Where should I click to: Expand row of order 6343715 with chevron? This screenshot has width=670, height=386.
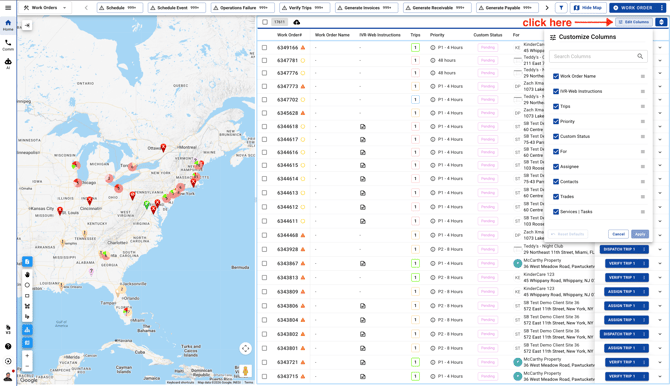(660, 376)
